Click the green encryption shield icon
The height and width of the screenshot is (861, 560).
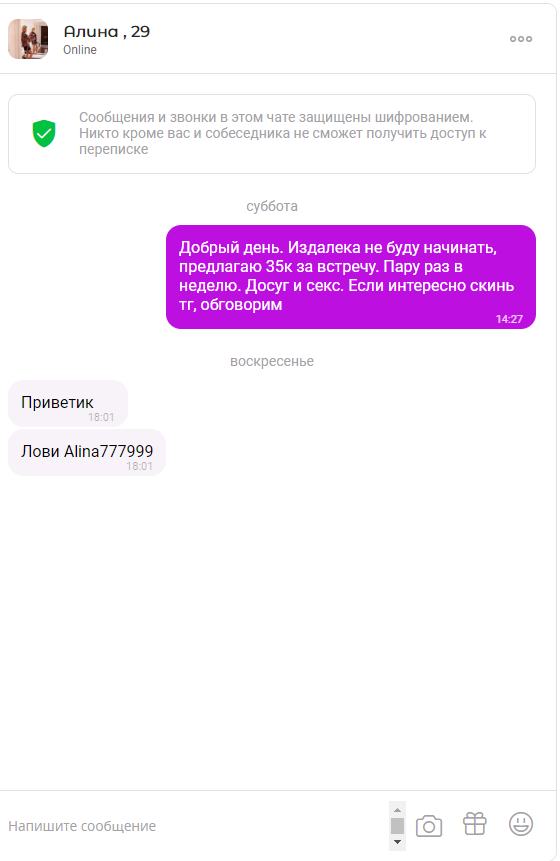[44, 133]
